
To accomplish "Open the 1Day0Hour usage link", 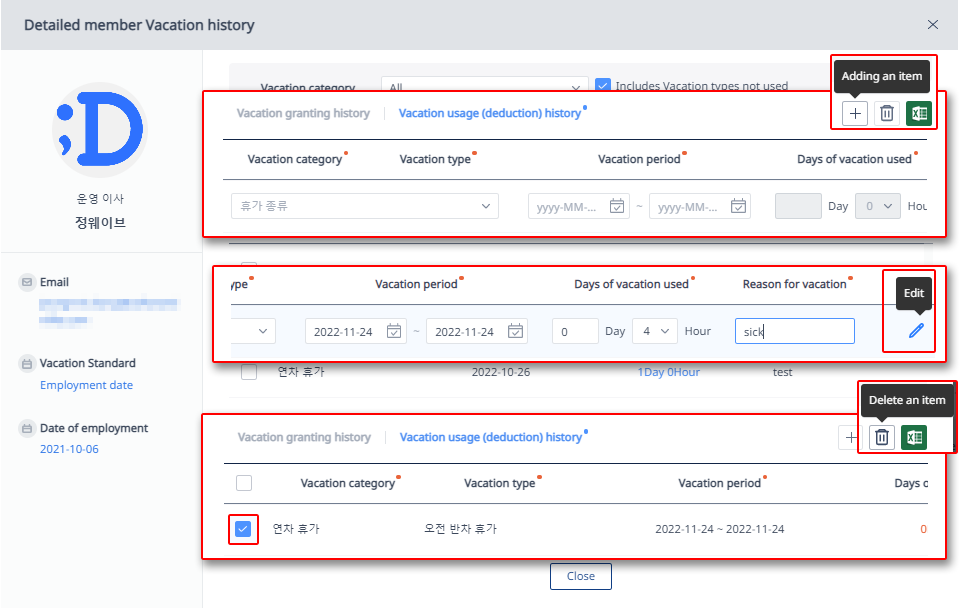I will click(x=670, y=370).
